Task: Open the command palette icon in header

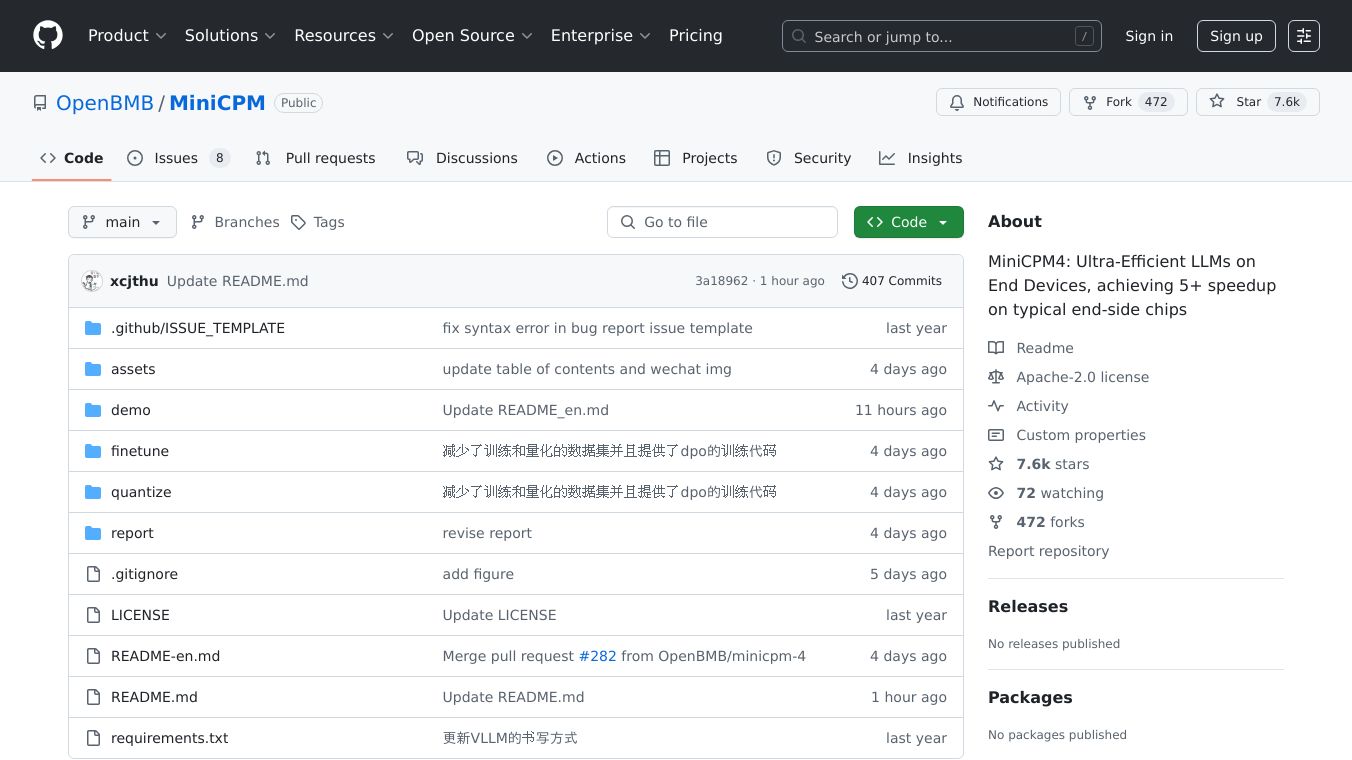Action: point(1303,36)
